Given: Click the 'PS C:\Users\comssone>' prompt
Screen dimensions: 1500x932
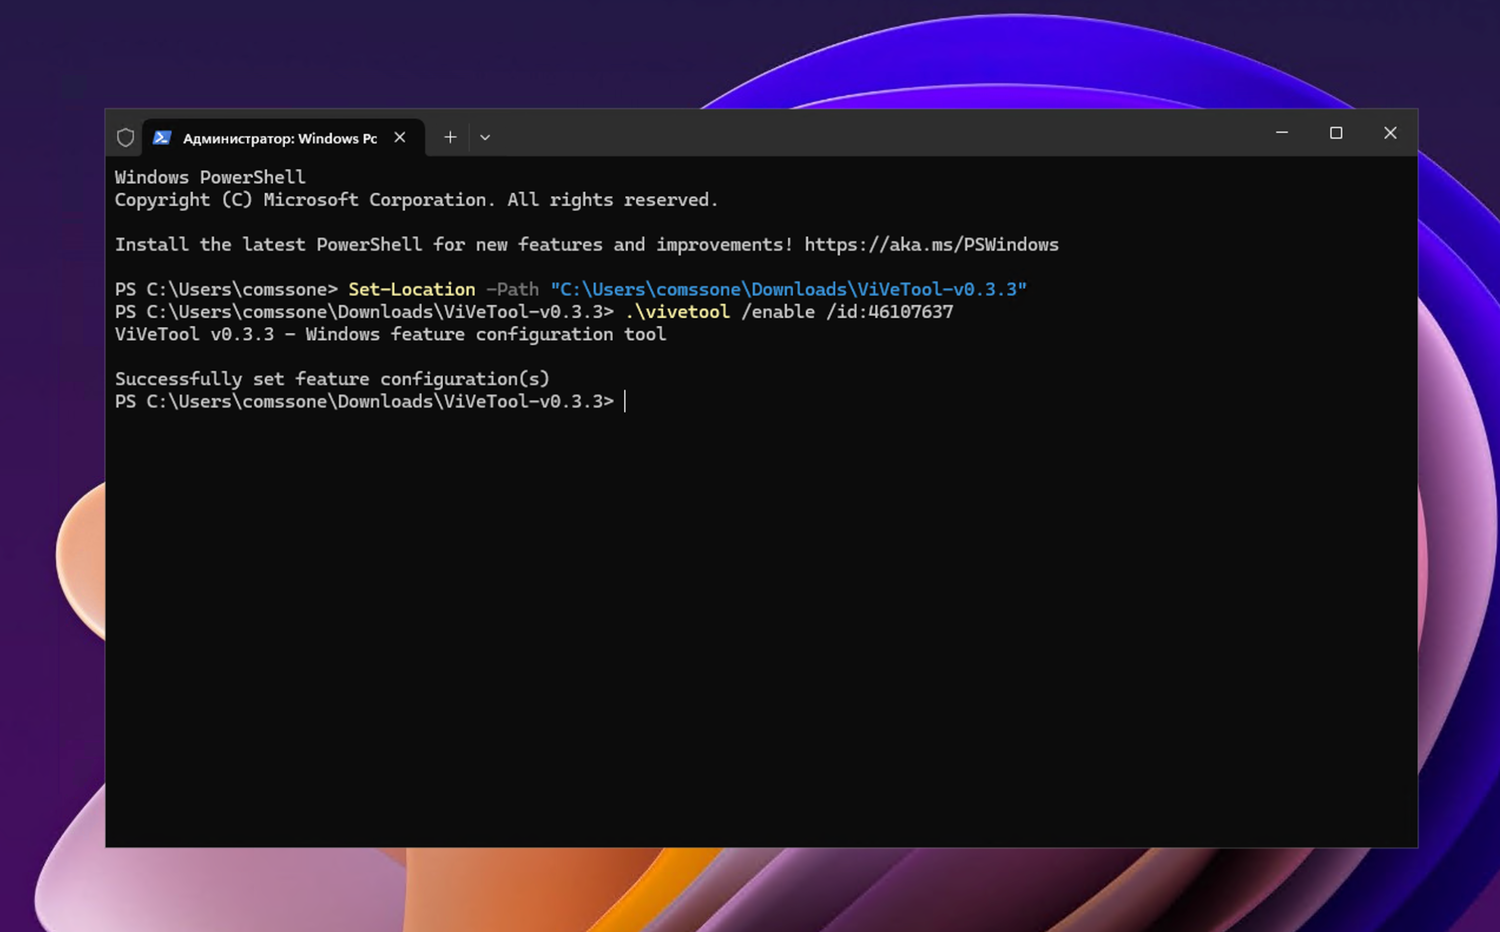Looking at the screenshot, I should coord(226,289).
